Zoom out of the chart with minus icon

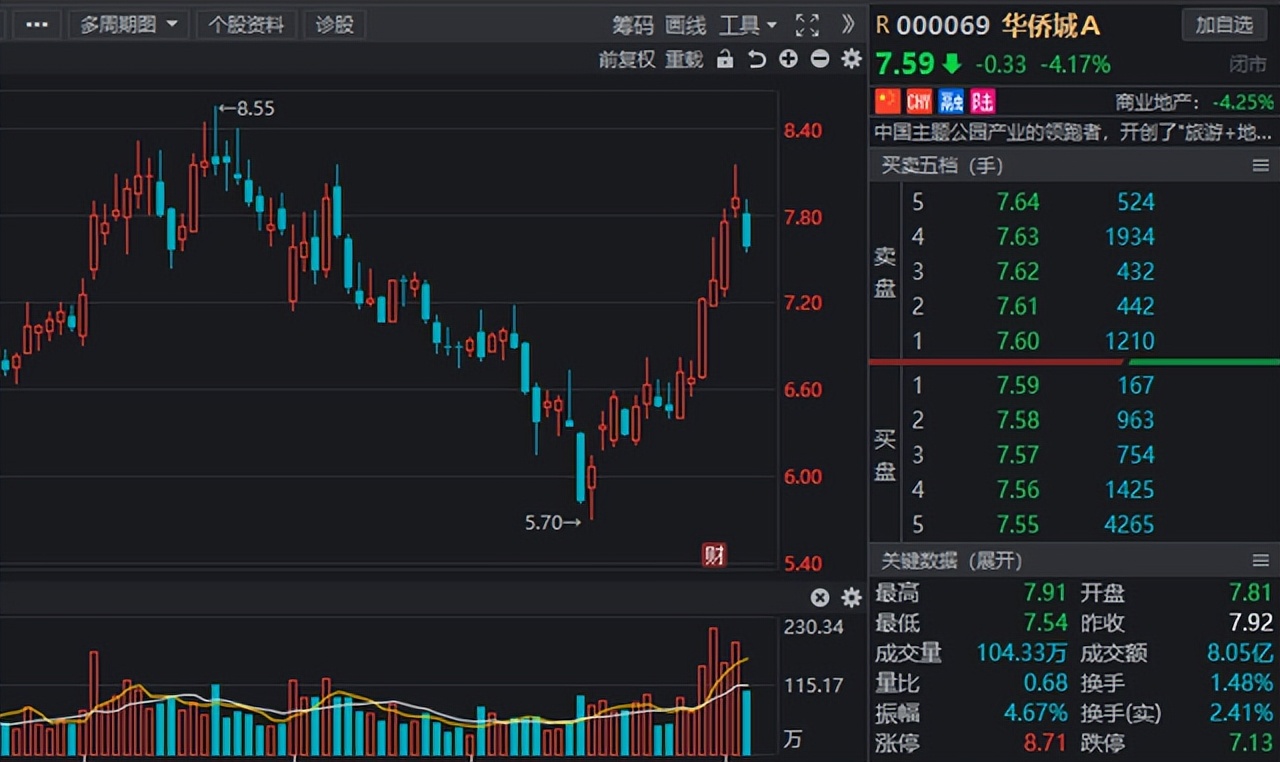click(819, 60)
